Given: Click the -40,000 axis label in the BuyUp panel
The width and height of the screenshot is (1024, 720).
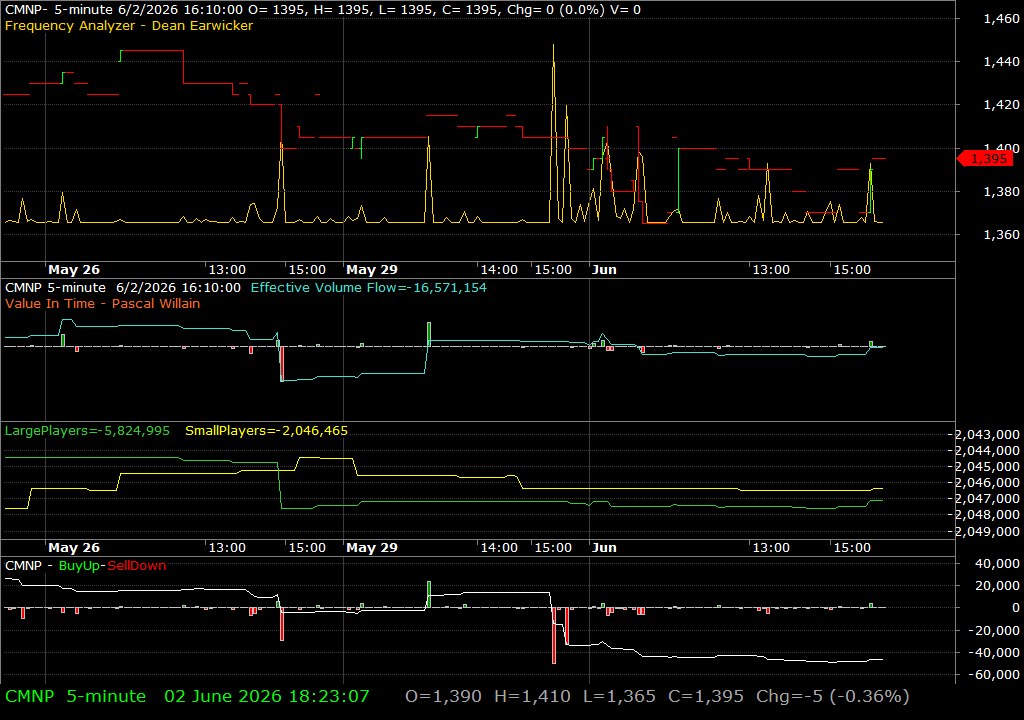Looking at the screenshot, I should [994, 653].
